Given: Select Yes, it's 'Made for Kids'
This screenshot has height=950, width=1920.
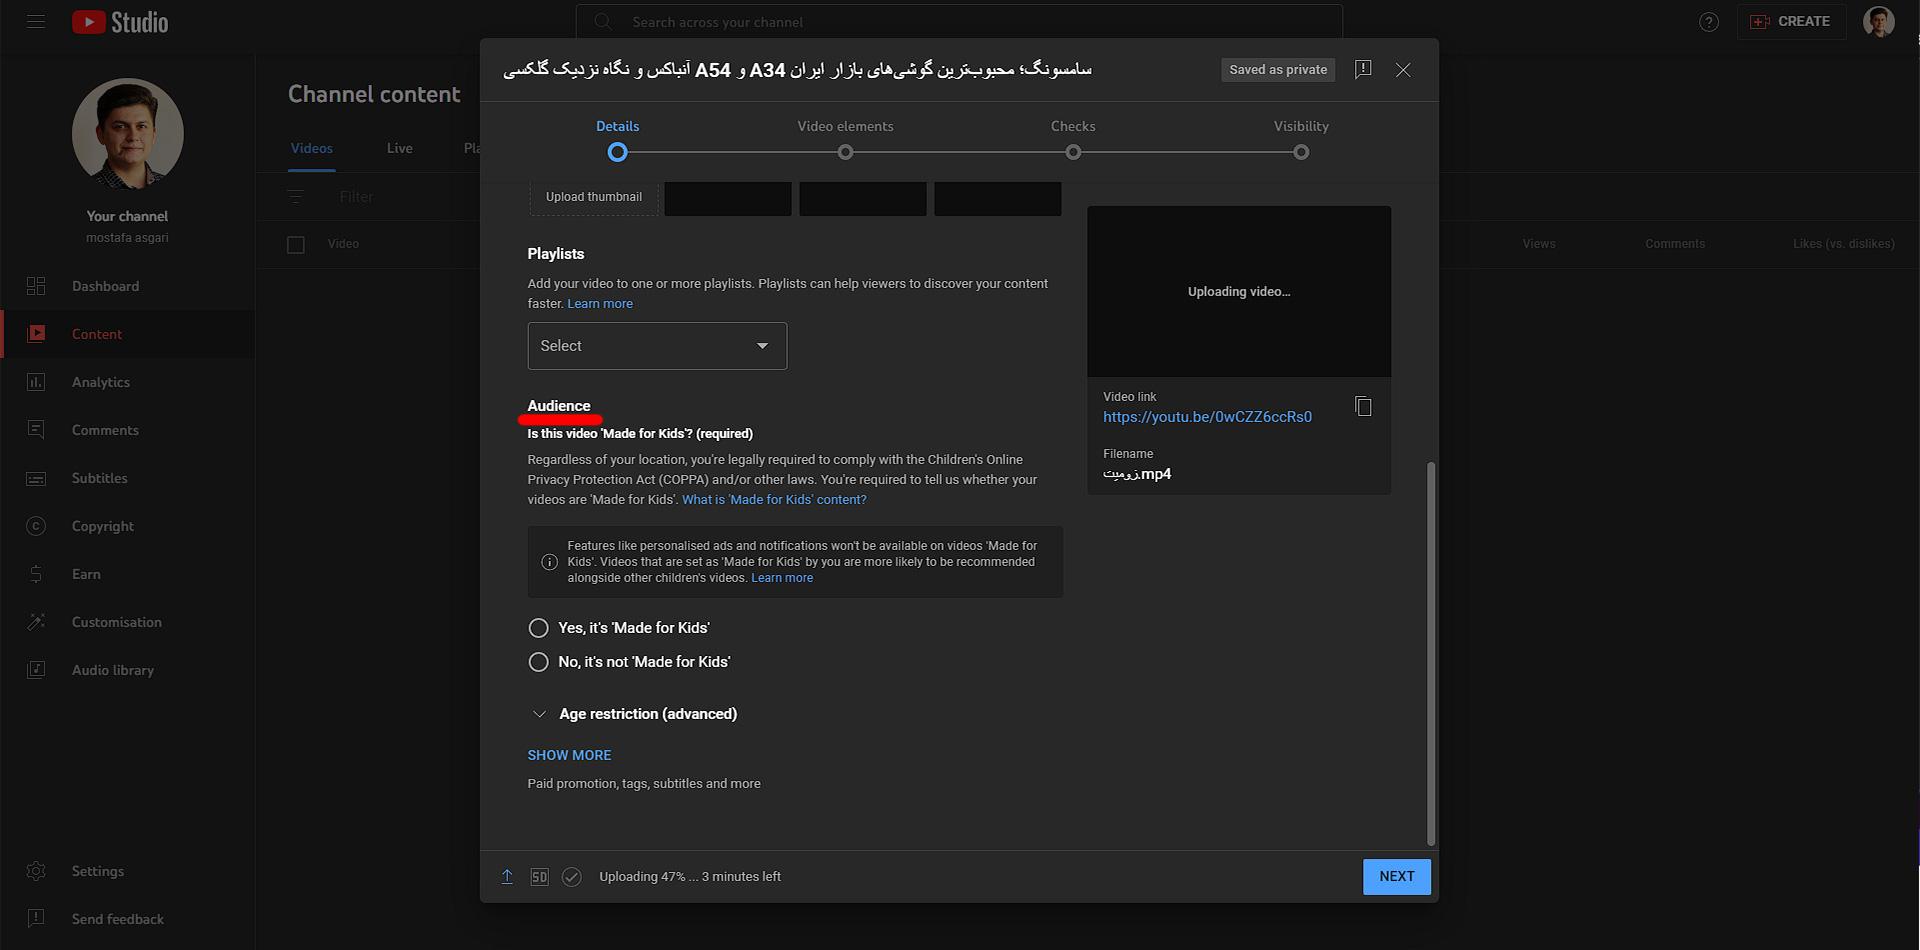Looking at the screenshot, I should tap(538, 628).
